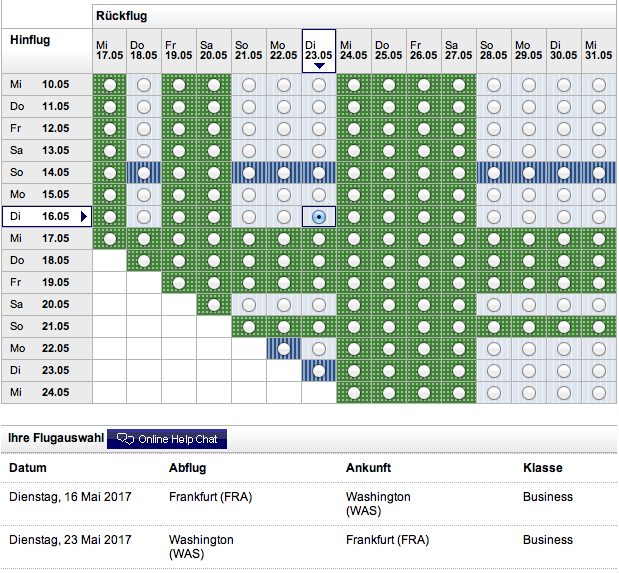Choose outbound Mo 15.05 with return So 28.05
The width and height of the screenshot is (619, 573).
pos(494,195)
